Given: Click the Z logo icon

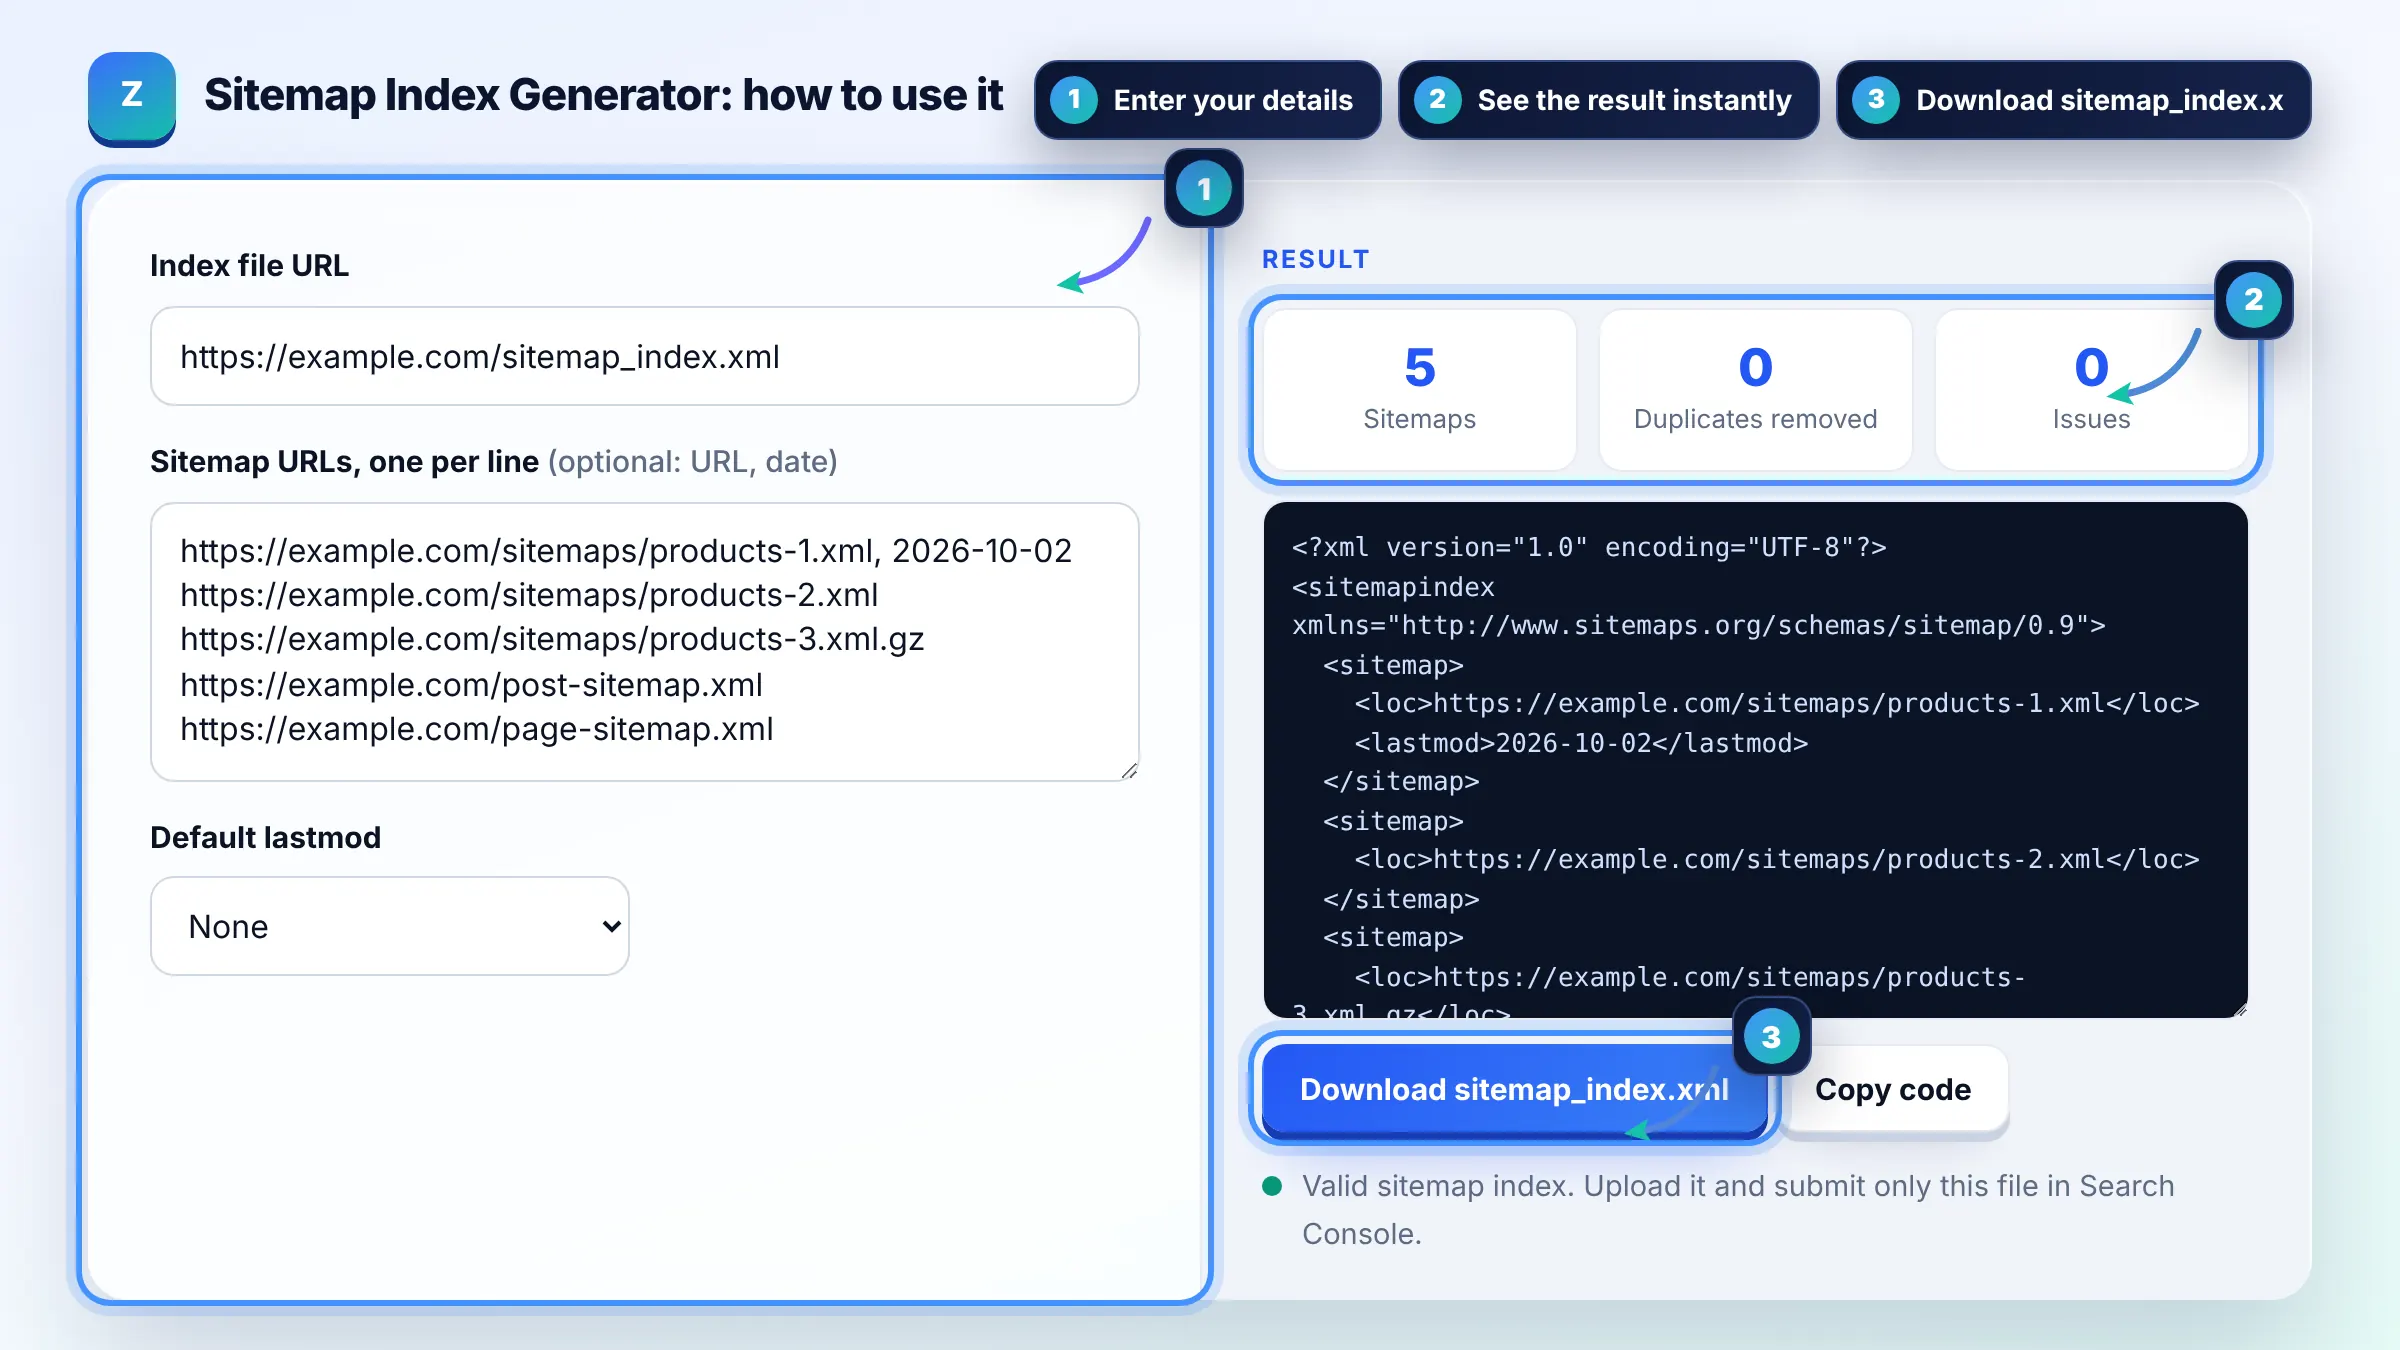Looking at the screenshot, I should [132, 98].
